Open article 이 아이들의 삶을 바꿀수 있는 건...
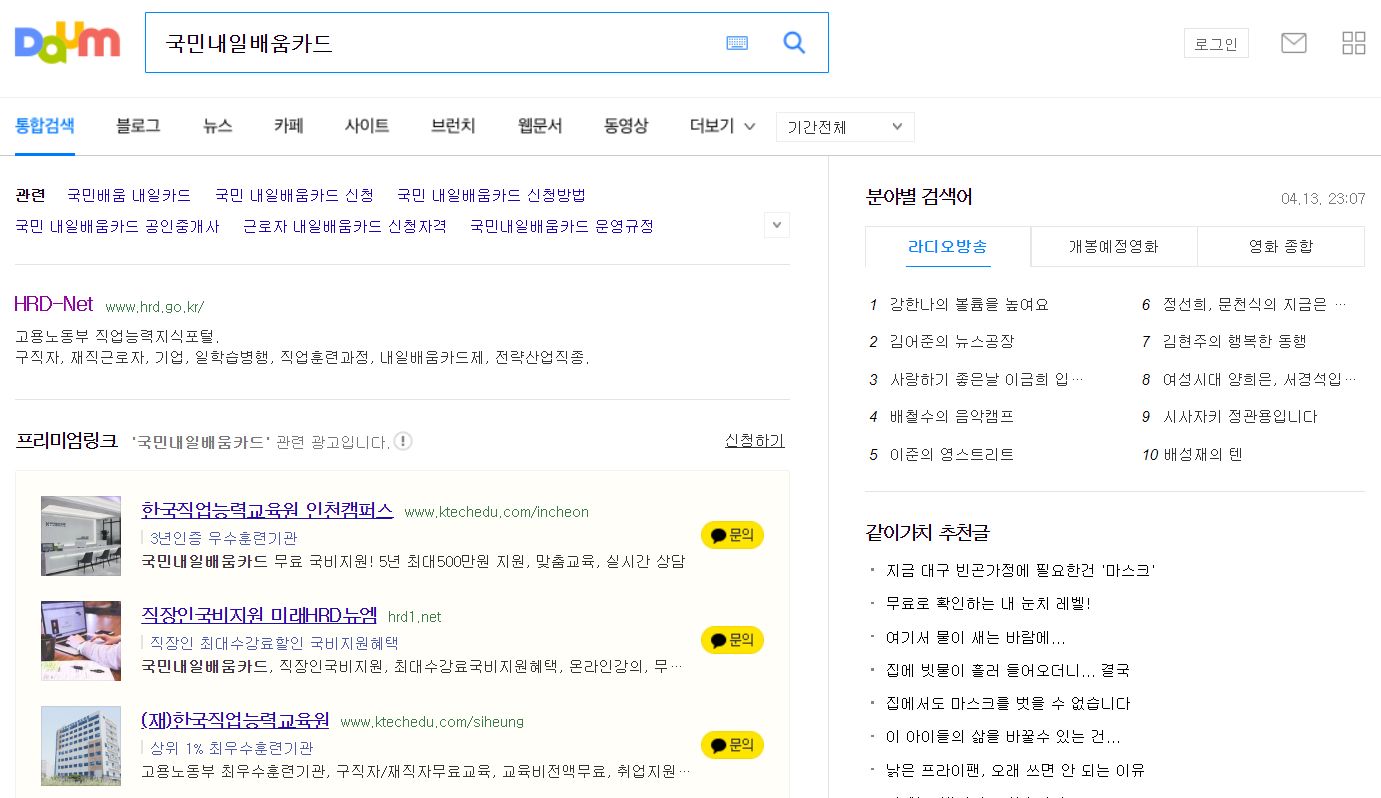 click(x=1003, y=737)
